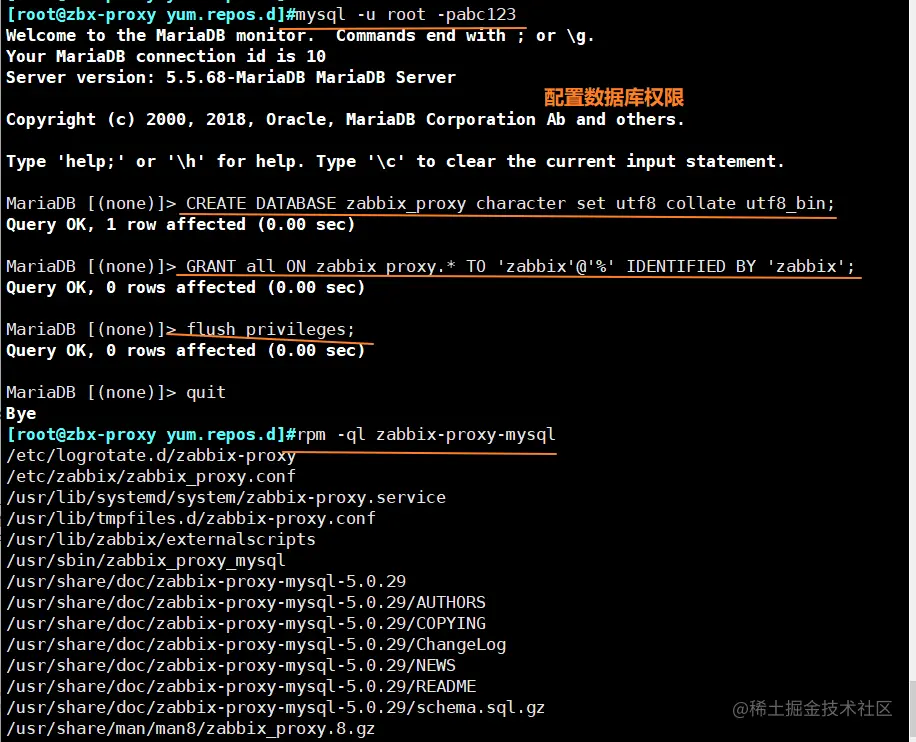
Task: Click '/usr/share/man/man8/zabbix_proxy.8.gz' path
Action: (190, 729)
